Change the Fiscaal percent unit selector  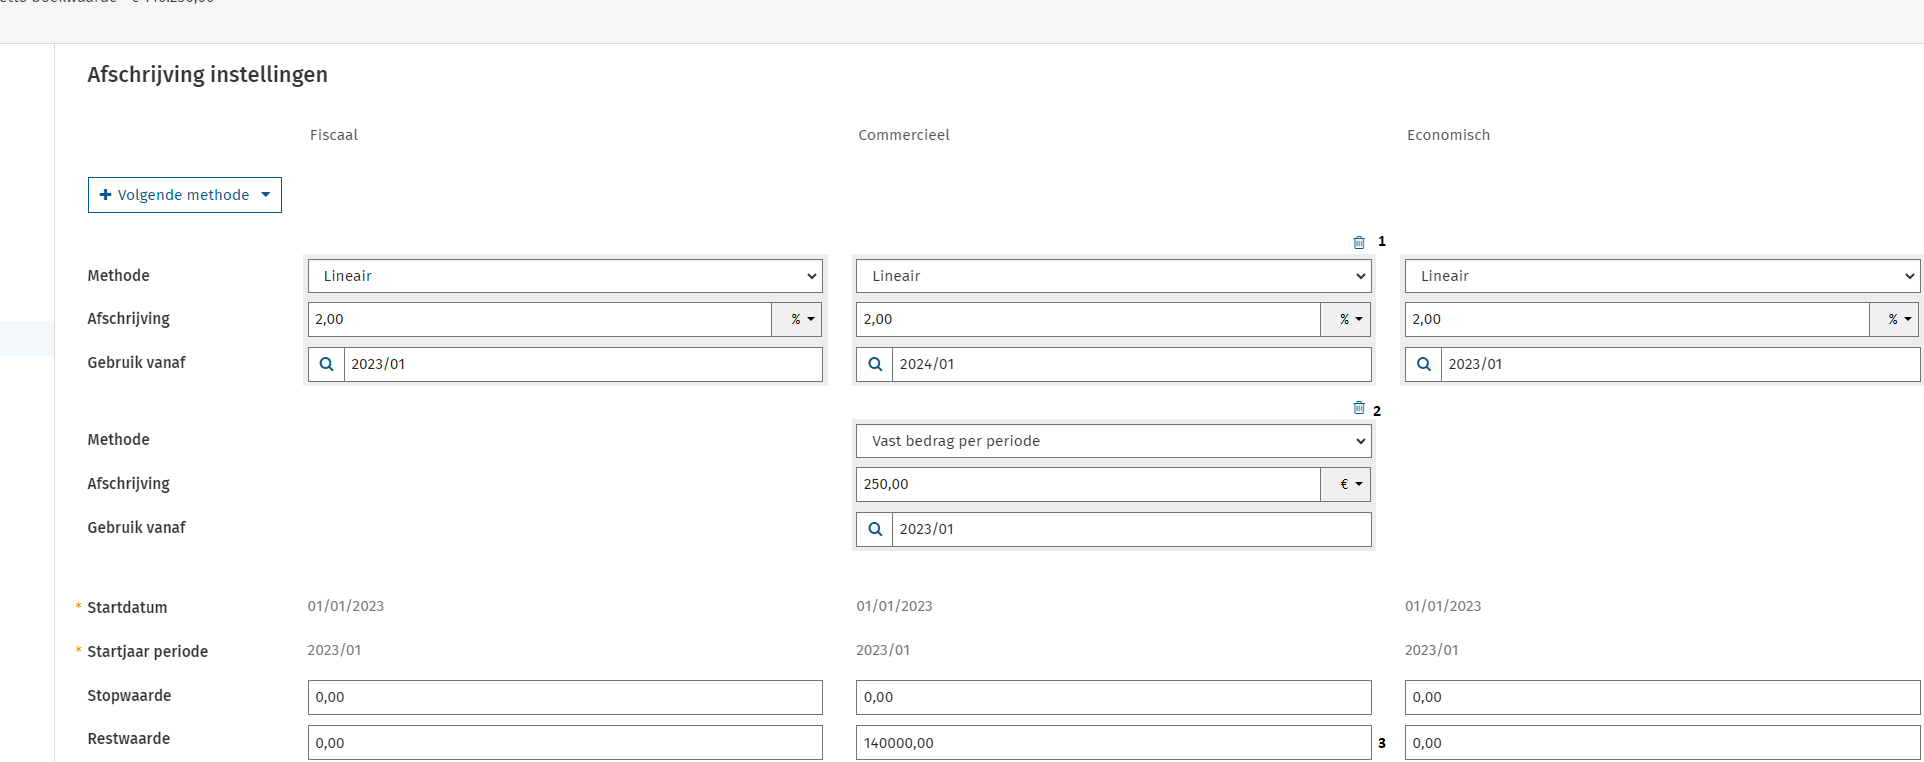pos(797,319)
